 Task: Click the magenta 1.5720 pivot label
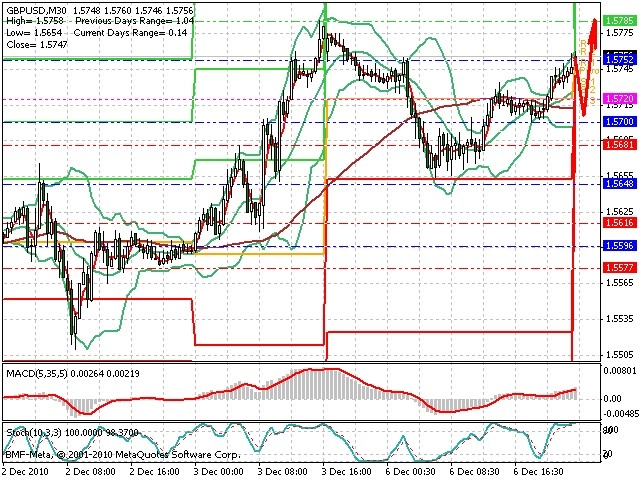[x=620, y=98]
